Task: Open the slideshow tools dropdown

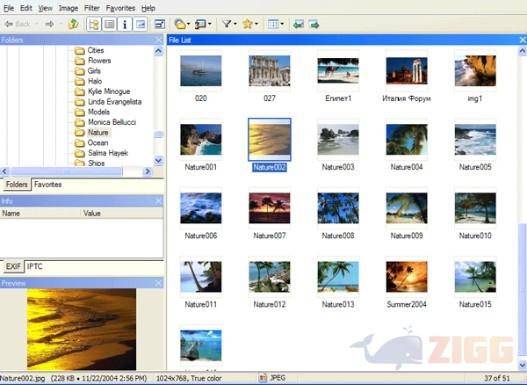Action: click(203, 24)
